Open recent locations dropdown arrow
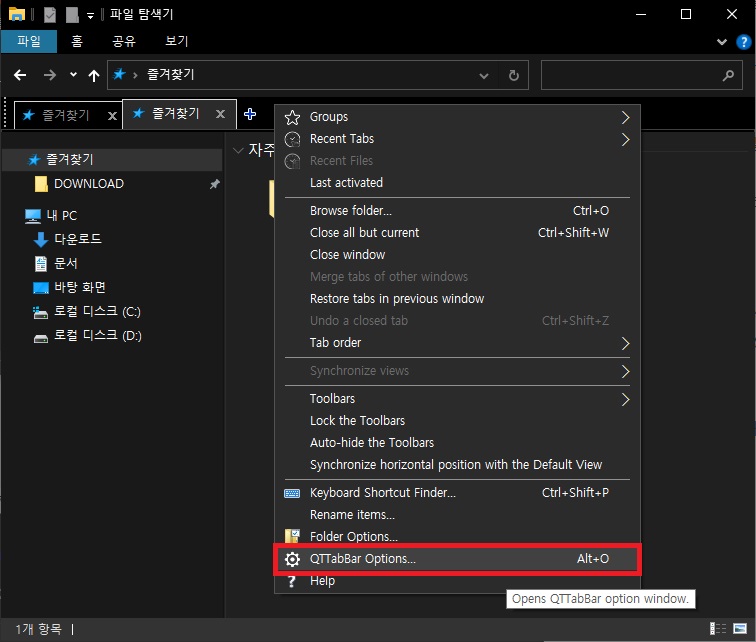This screenshot has width=756, height=642. tap(73, 75)
